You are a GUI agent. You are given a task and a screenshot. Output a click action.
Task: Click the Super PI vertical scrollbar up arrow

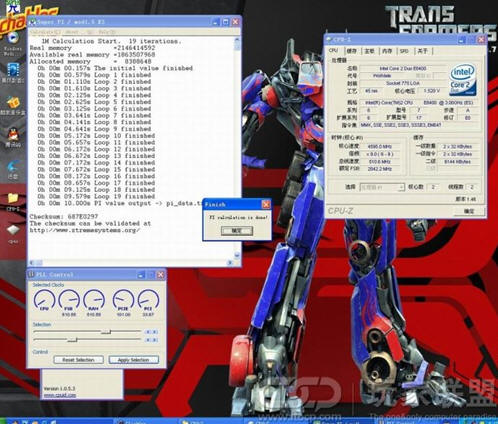[x=237, y=40]
